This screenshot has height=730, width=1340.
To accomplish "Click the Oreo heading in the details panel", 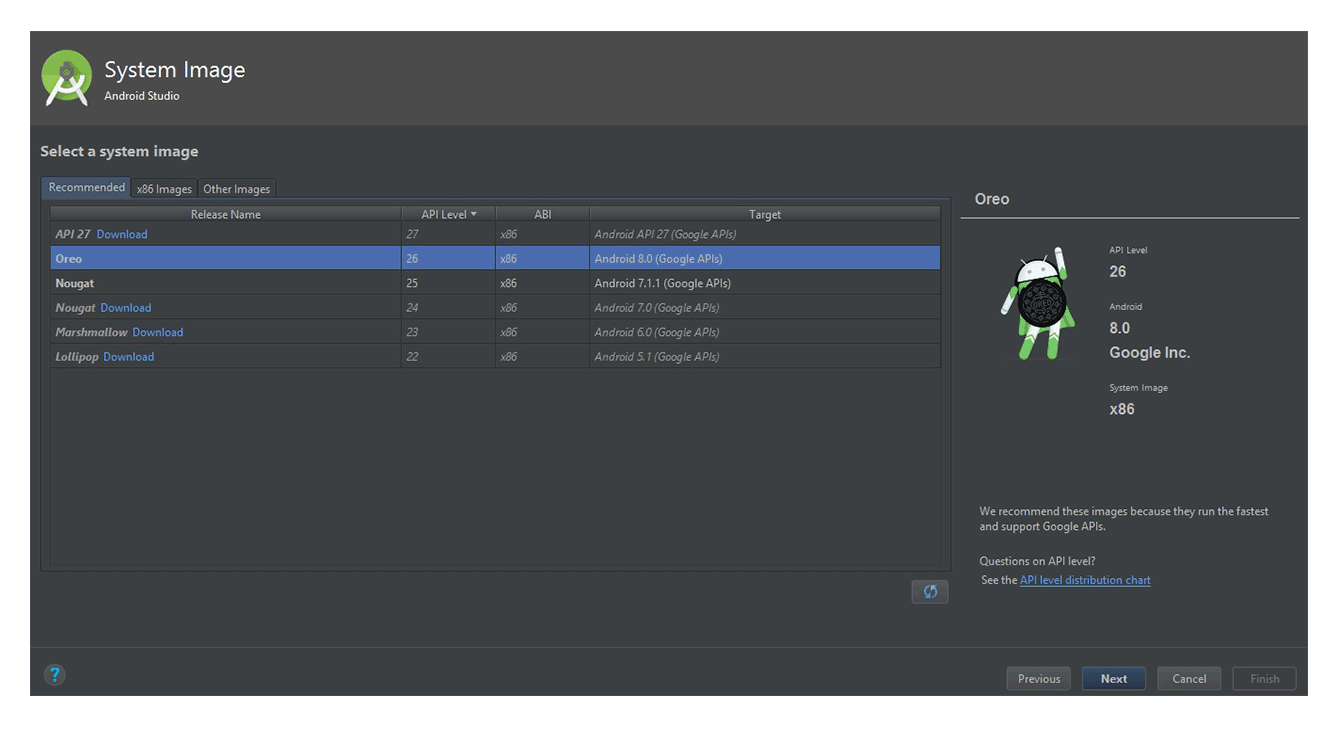I will pos(992,199).
